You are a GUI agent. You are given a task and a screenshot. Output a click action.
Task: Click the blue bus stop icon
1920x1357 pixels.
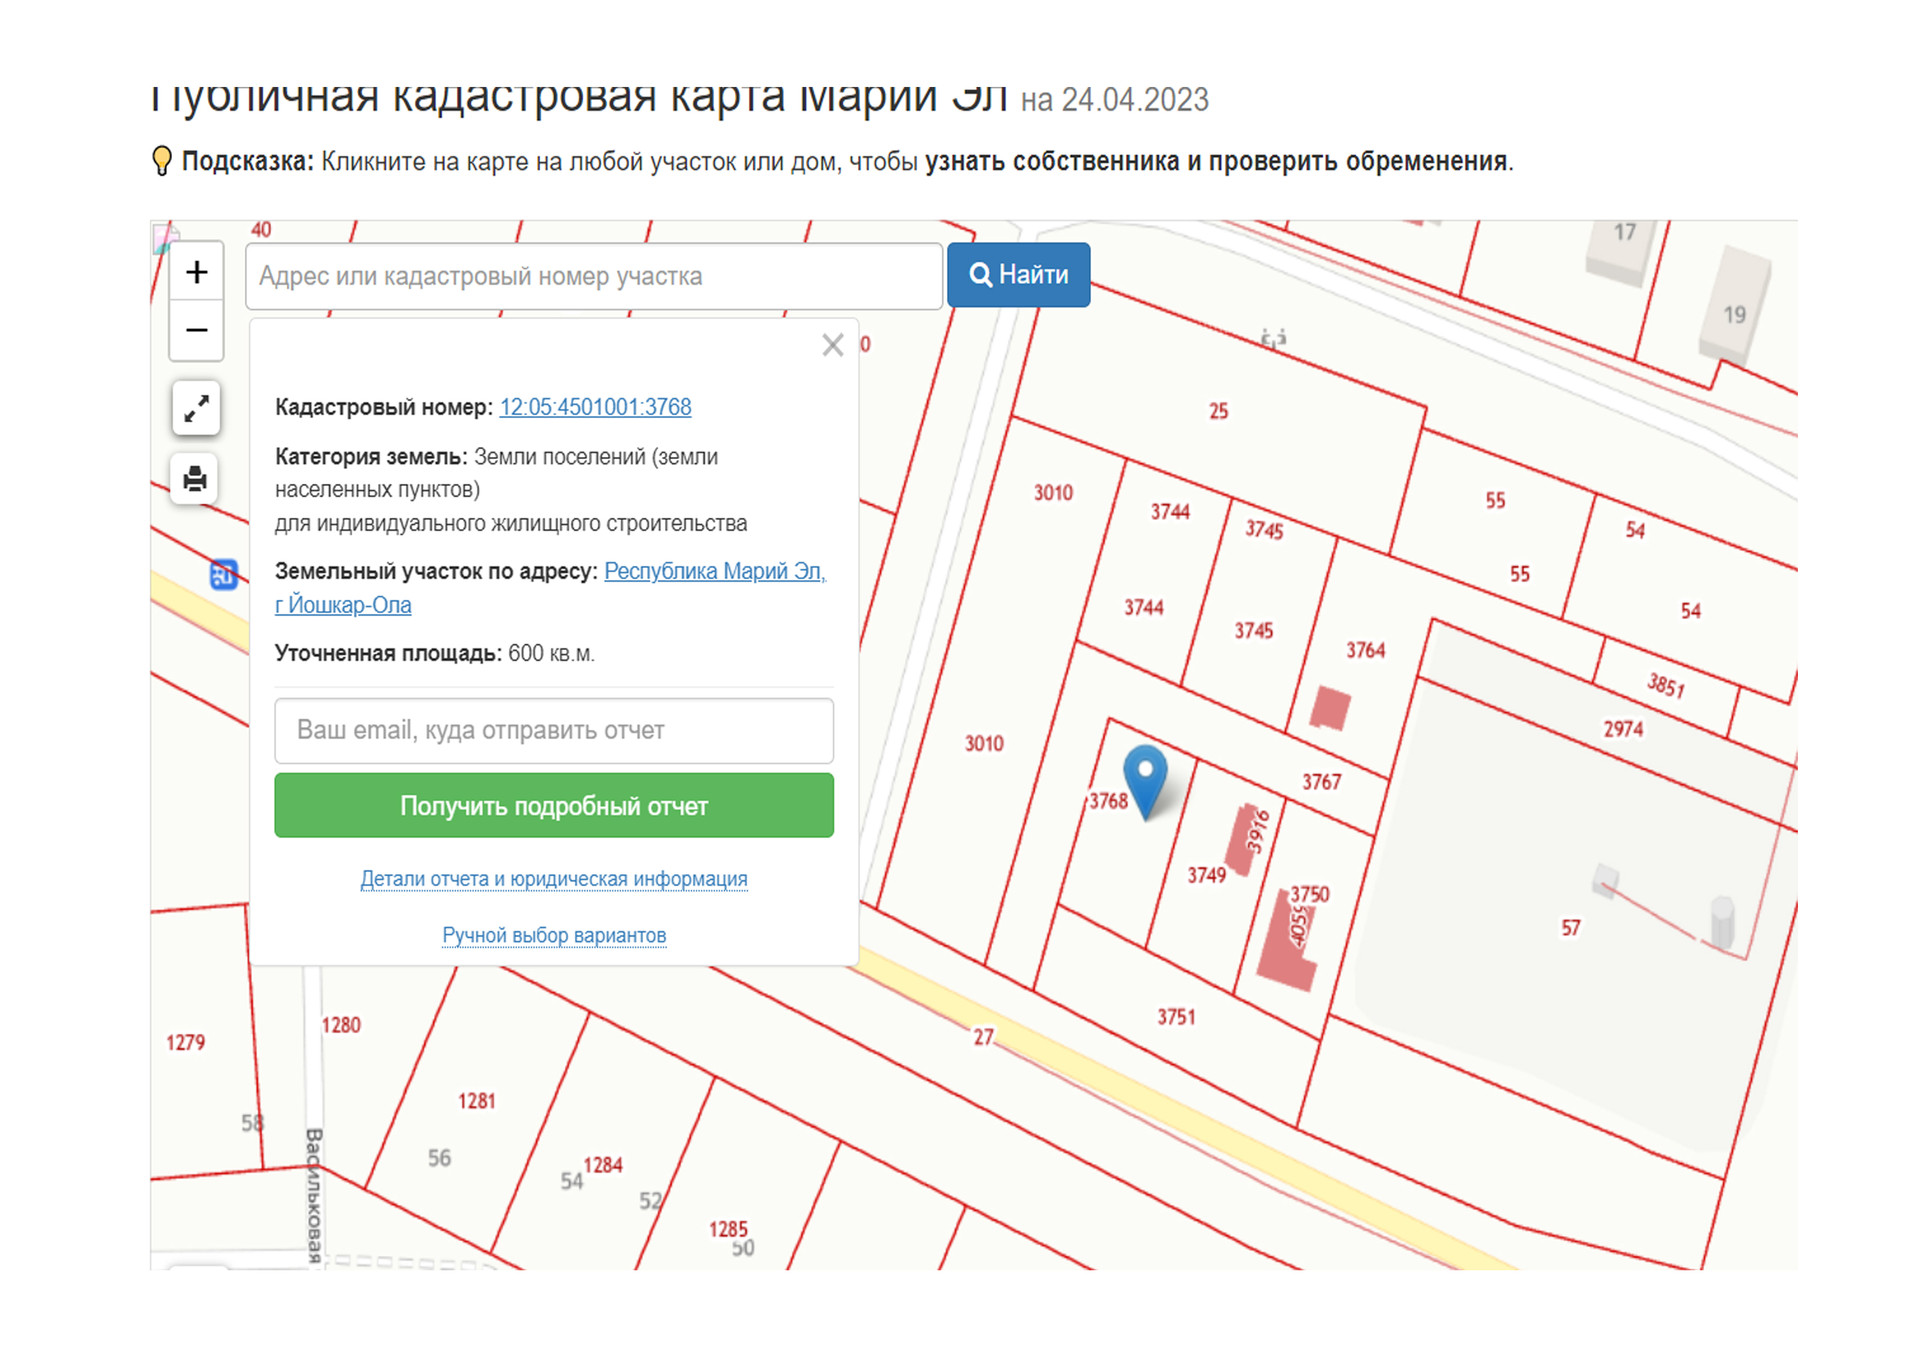[223, 574]
